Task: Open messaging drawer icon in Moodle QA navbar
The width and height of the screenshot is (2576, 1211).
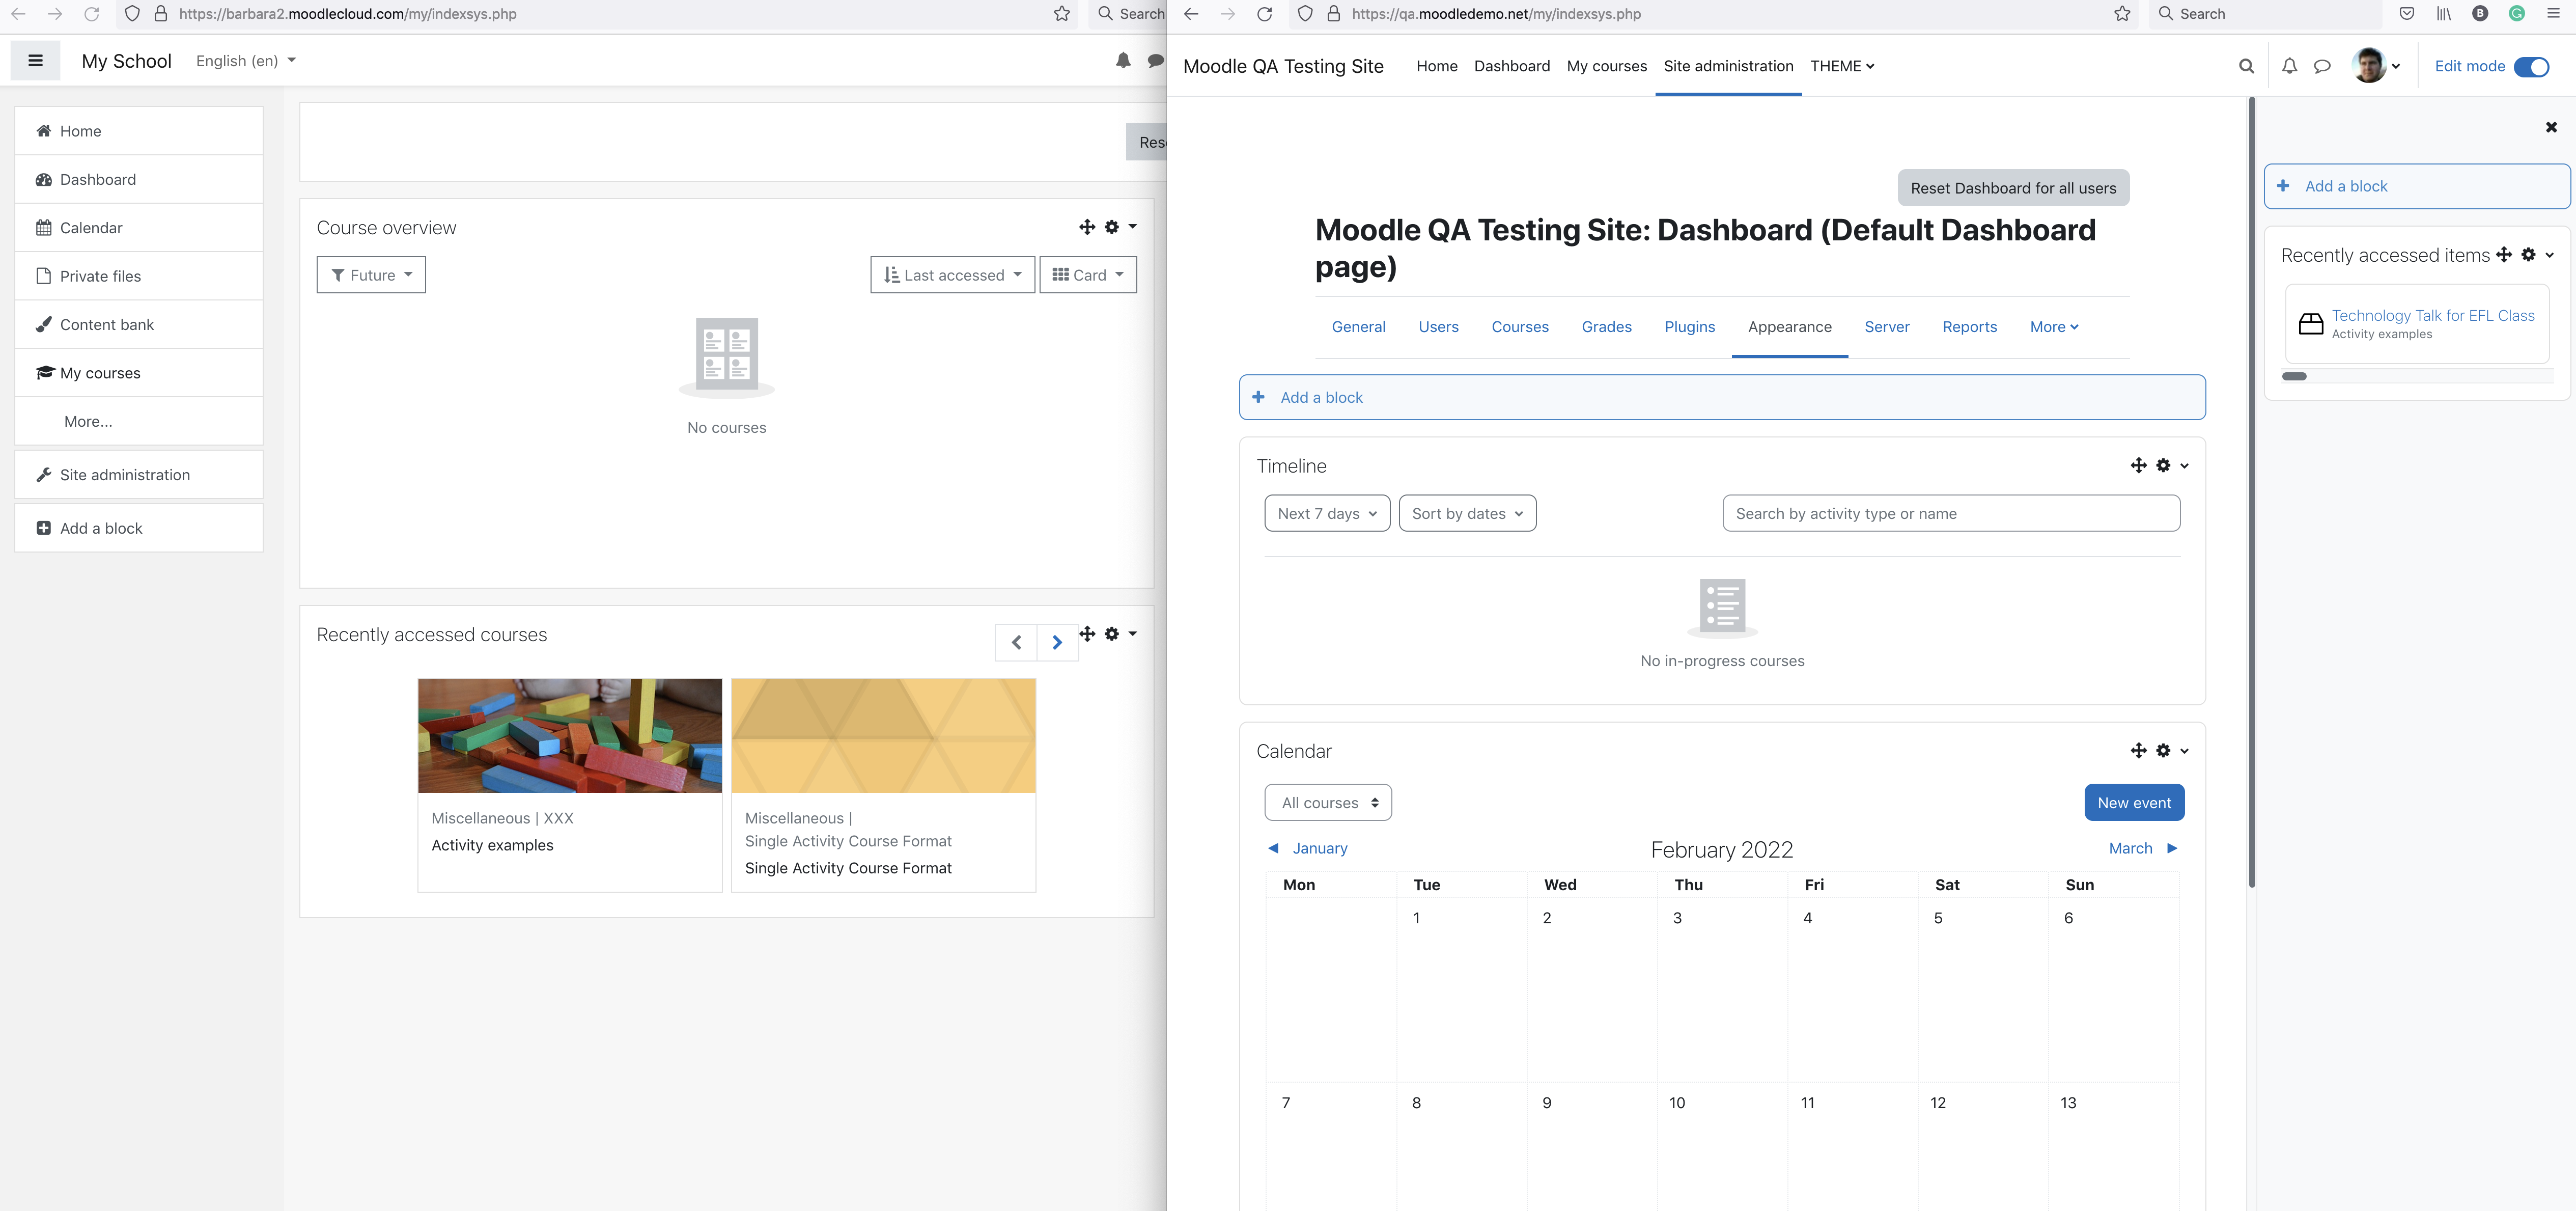Action: [2322, 66]
